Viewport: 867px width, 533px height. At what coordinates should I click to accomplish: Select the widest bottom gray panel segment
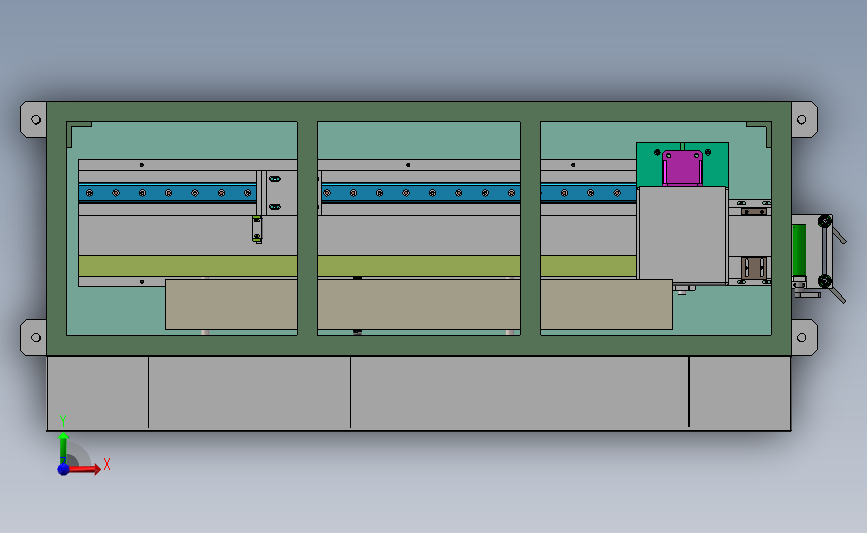pos(520,393)
